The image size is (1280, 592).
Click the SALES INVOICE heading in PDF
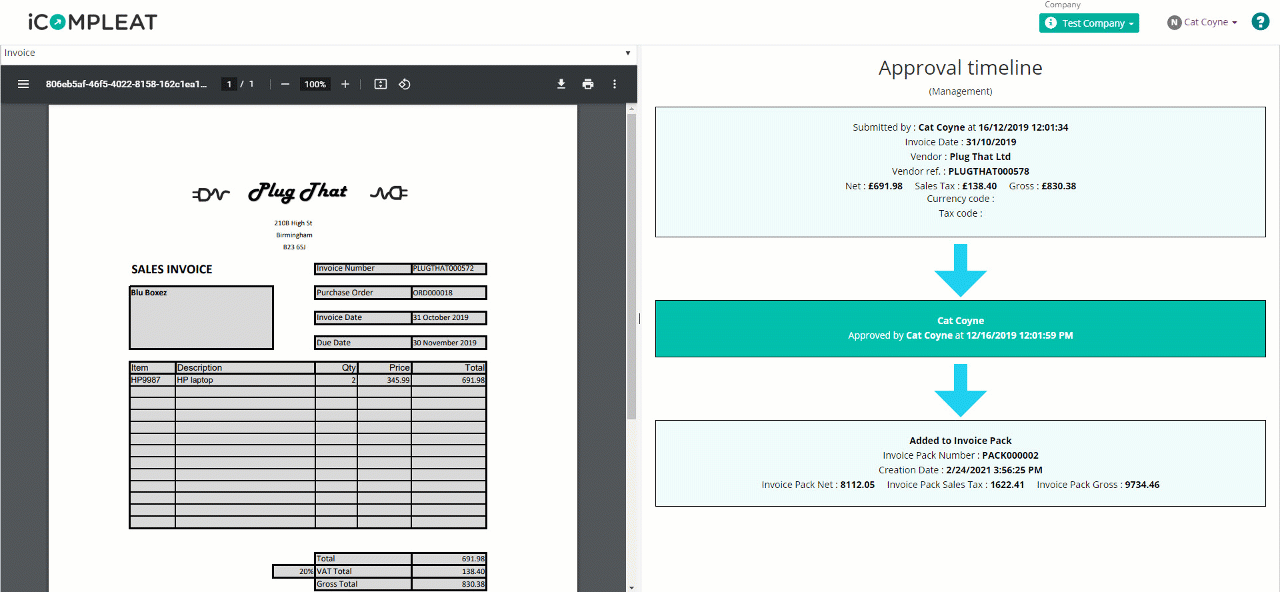pyautogui.click(x=172, y=270)
